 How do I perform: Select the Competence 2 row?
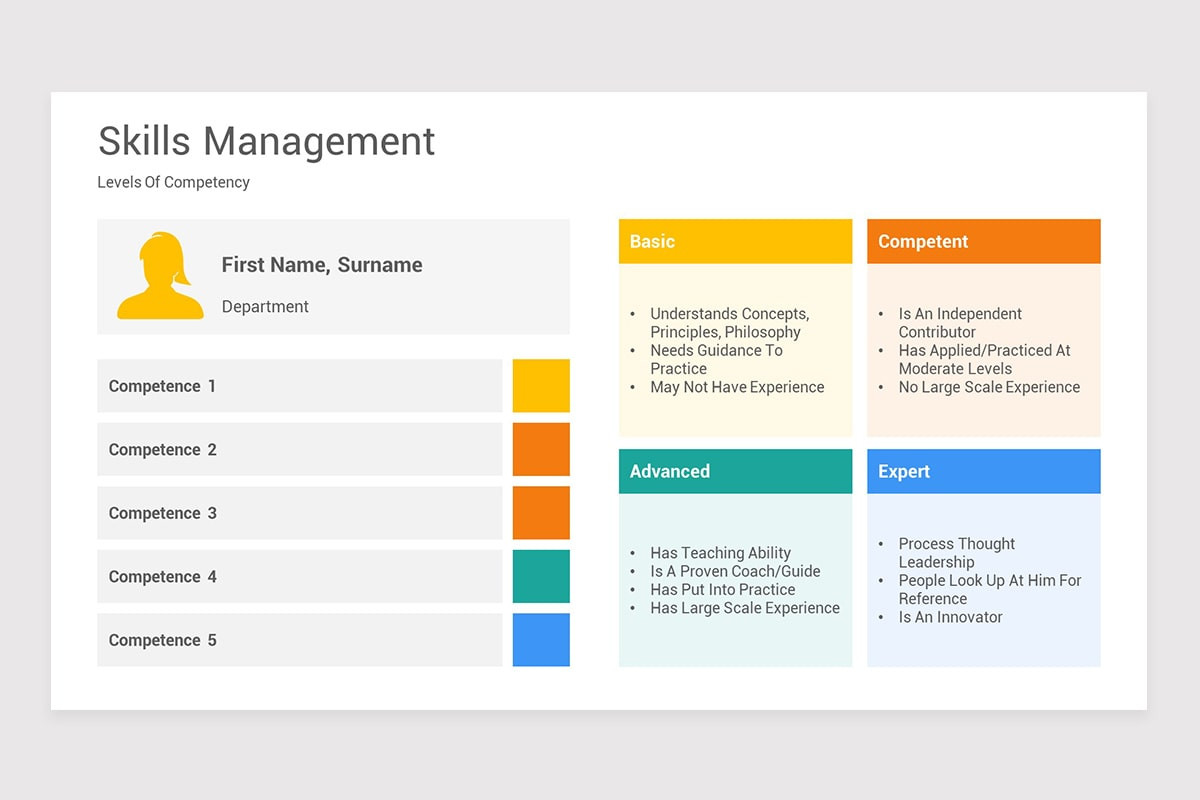(299, 449)
